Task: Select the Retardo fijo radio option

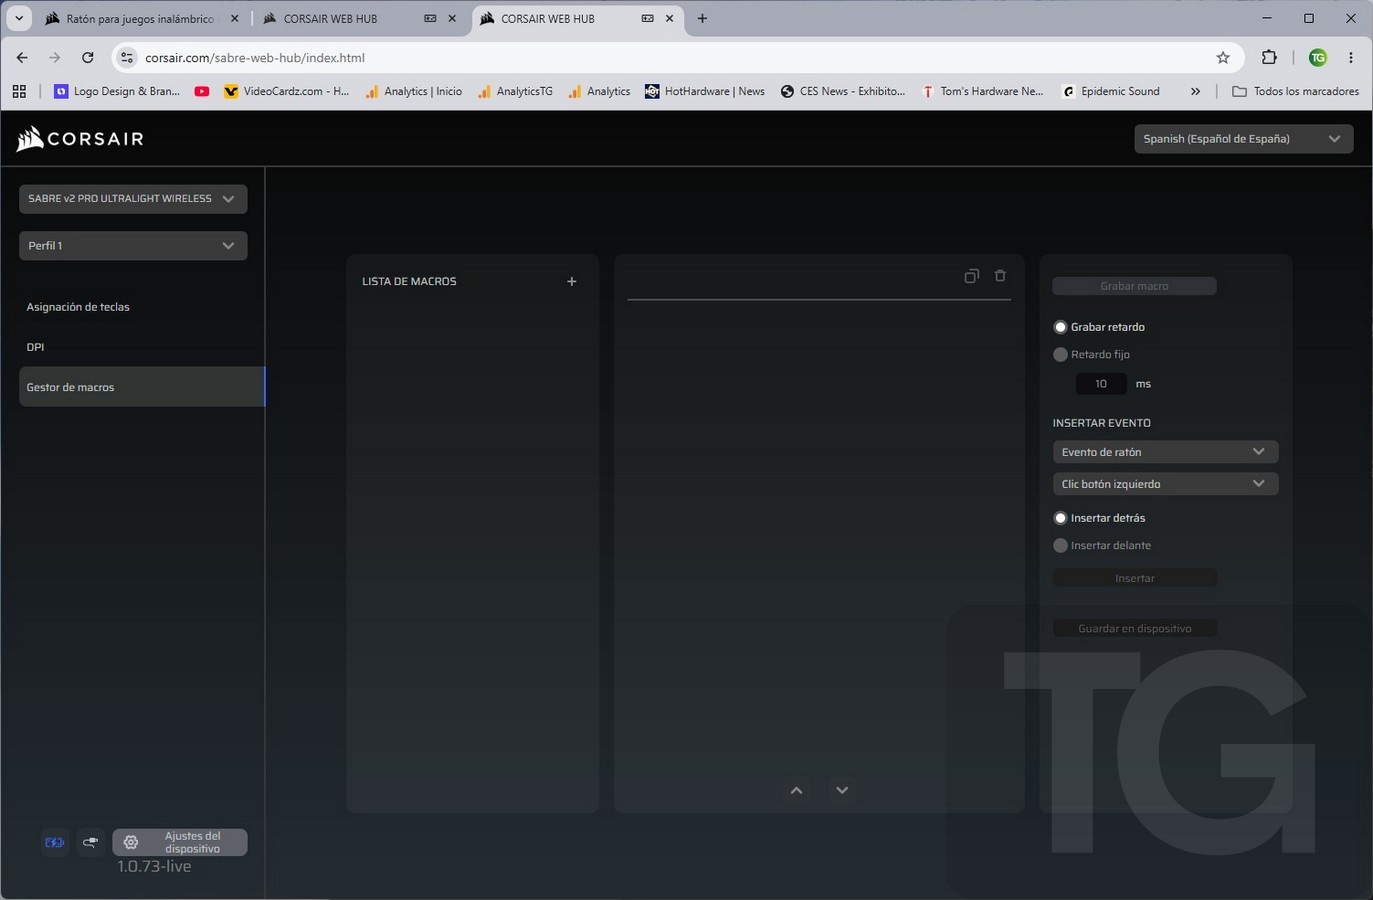Action: point(1060,355)
